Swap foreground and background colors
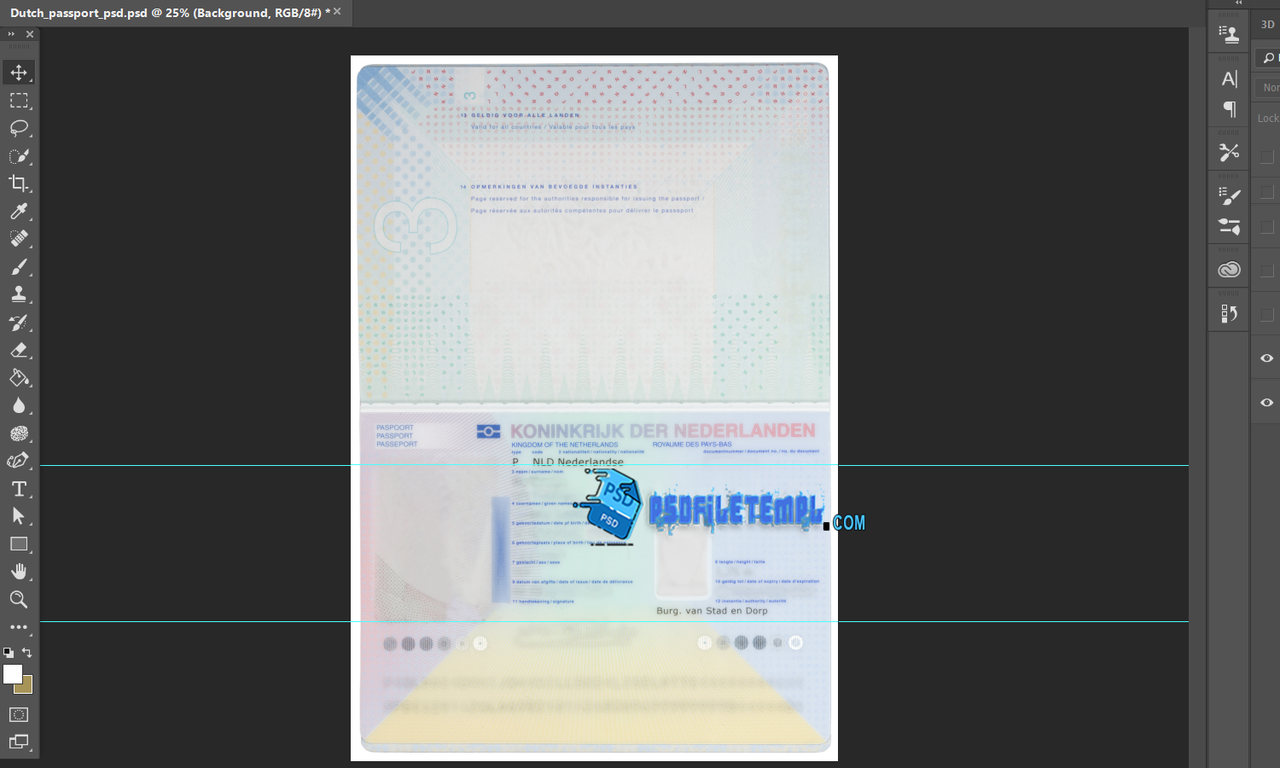 pos(27,652)
